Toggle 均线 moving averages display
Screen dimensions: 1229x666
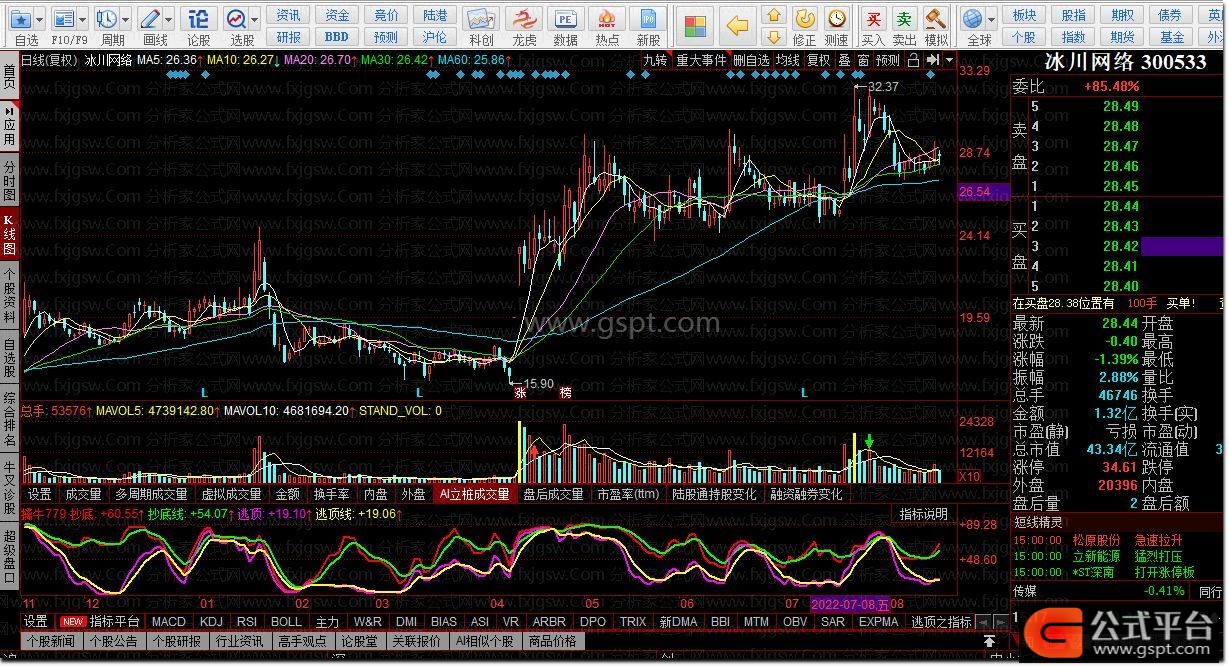pyautogui.click(x=788, y=60)
